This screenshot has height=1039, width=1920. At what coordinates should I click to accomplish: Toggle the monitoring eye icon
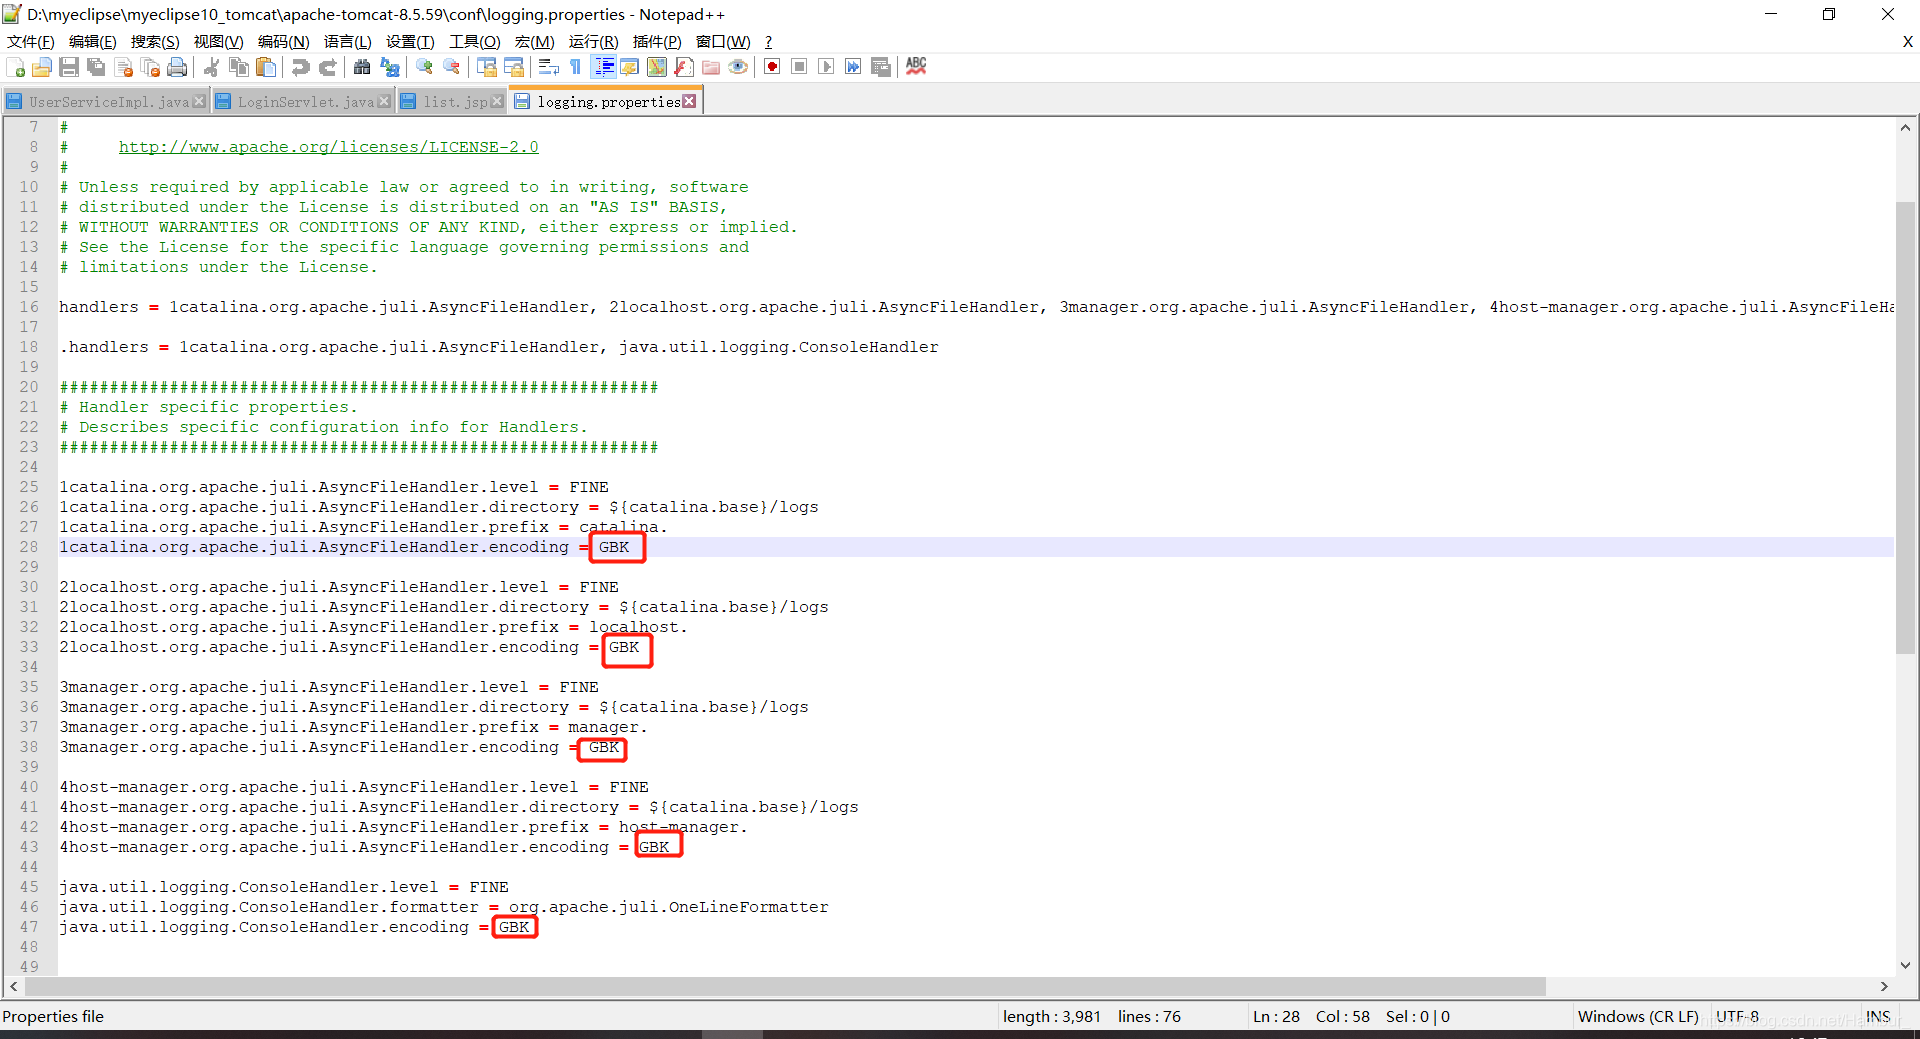(738, 67)
